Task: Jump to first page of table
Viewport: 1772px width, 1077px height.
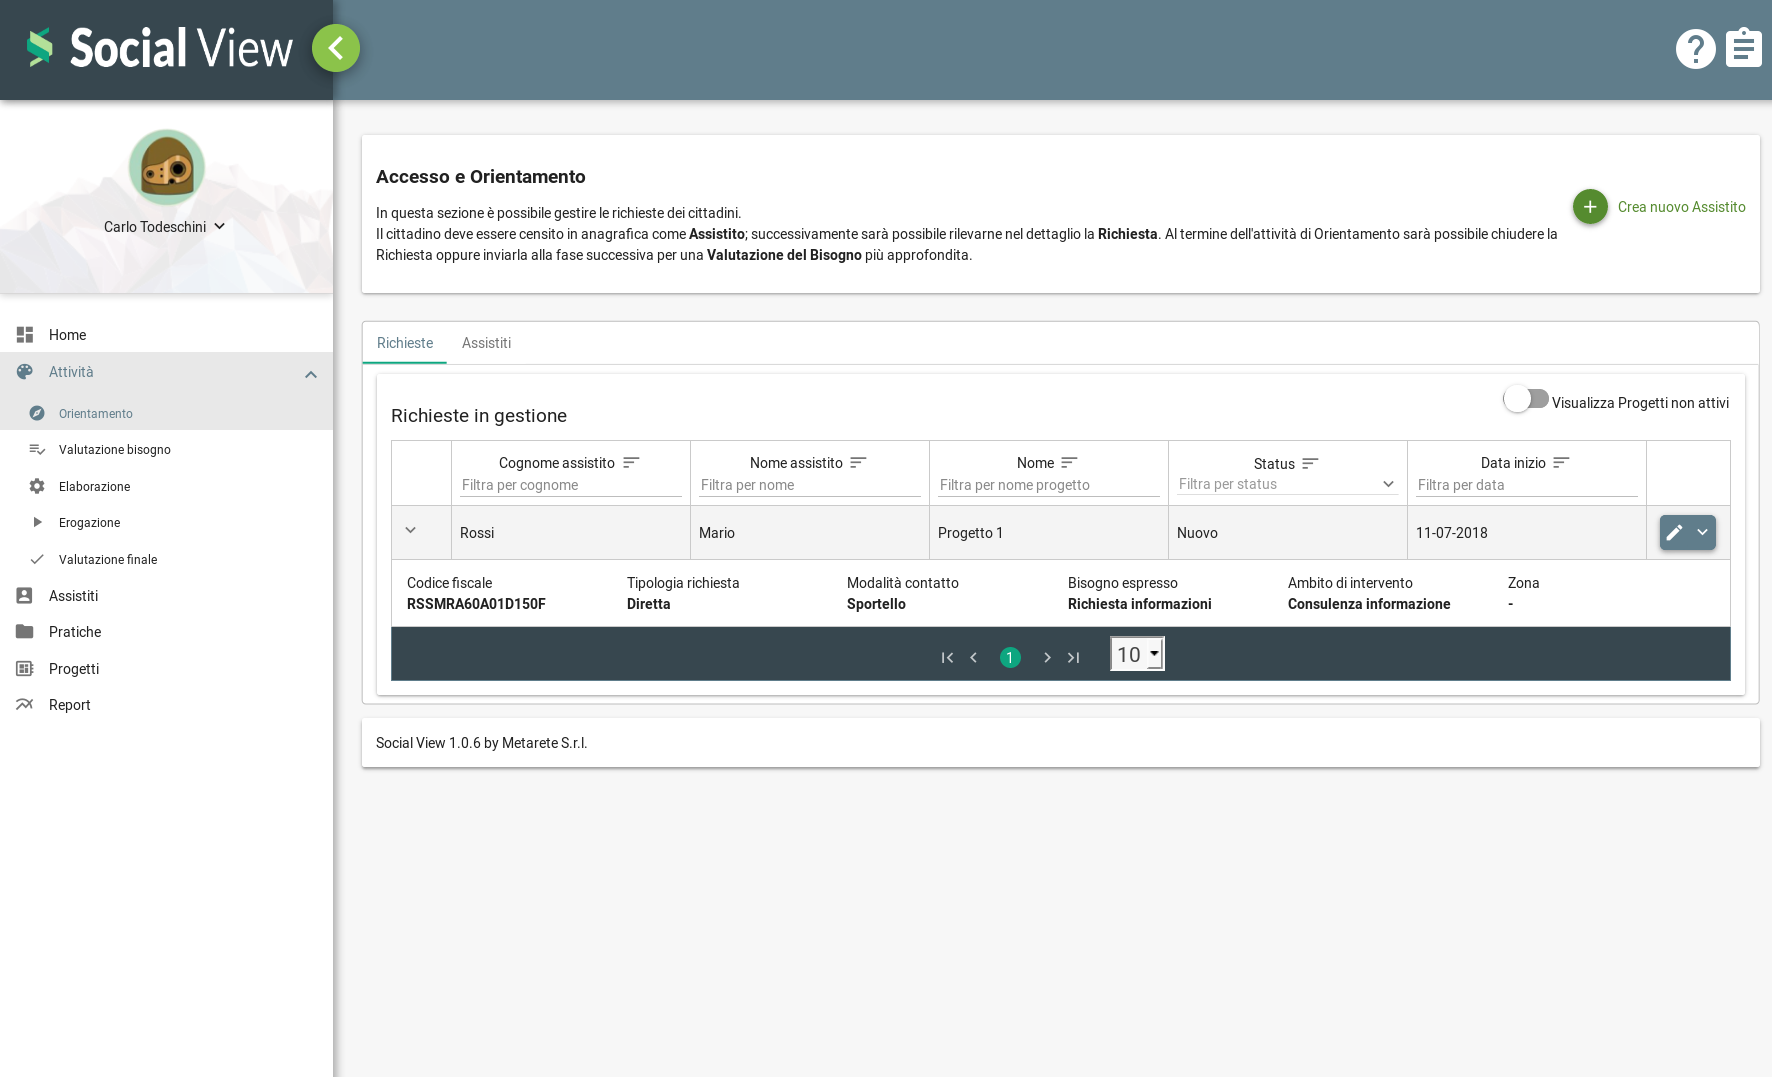Action: point(947,658)
